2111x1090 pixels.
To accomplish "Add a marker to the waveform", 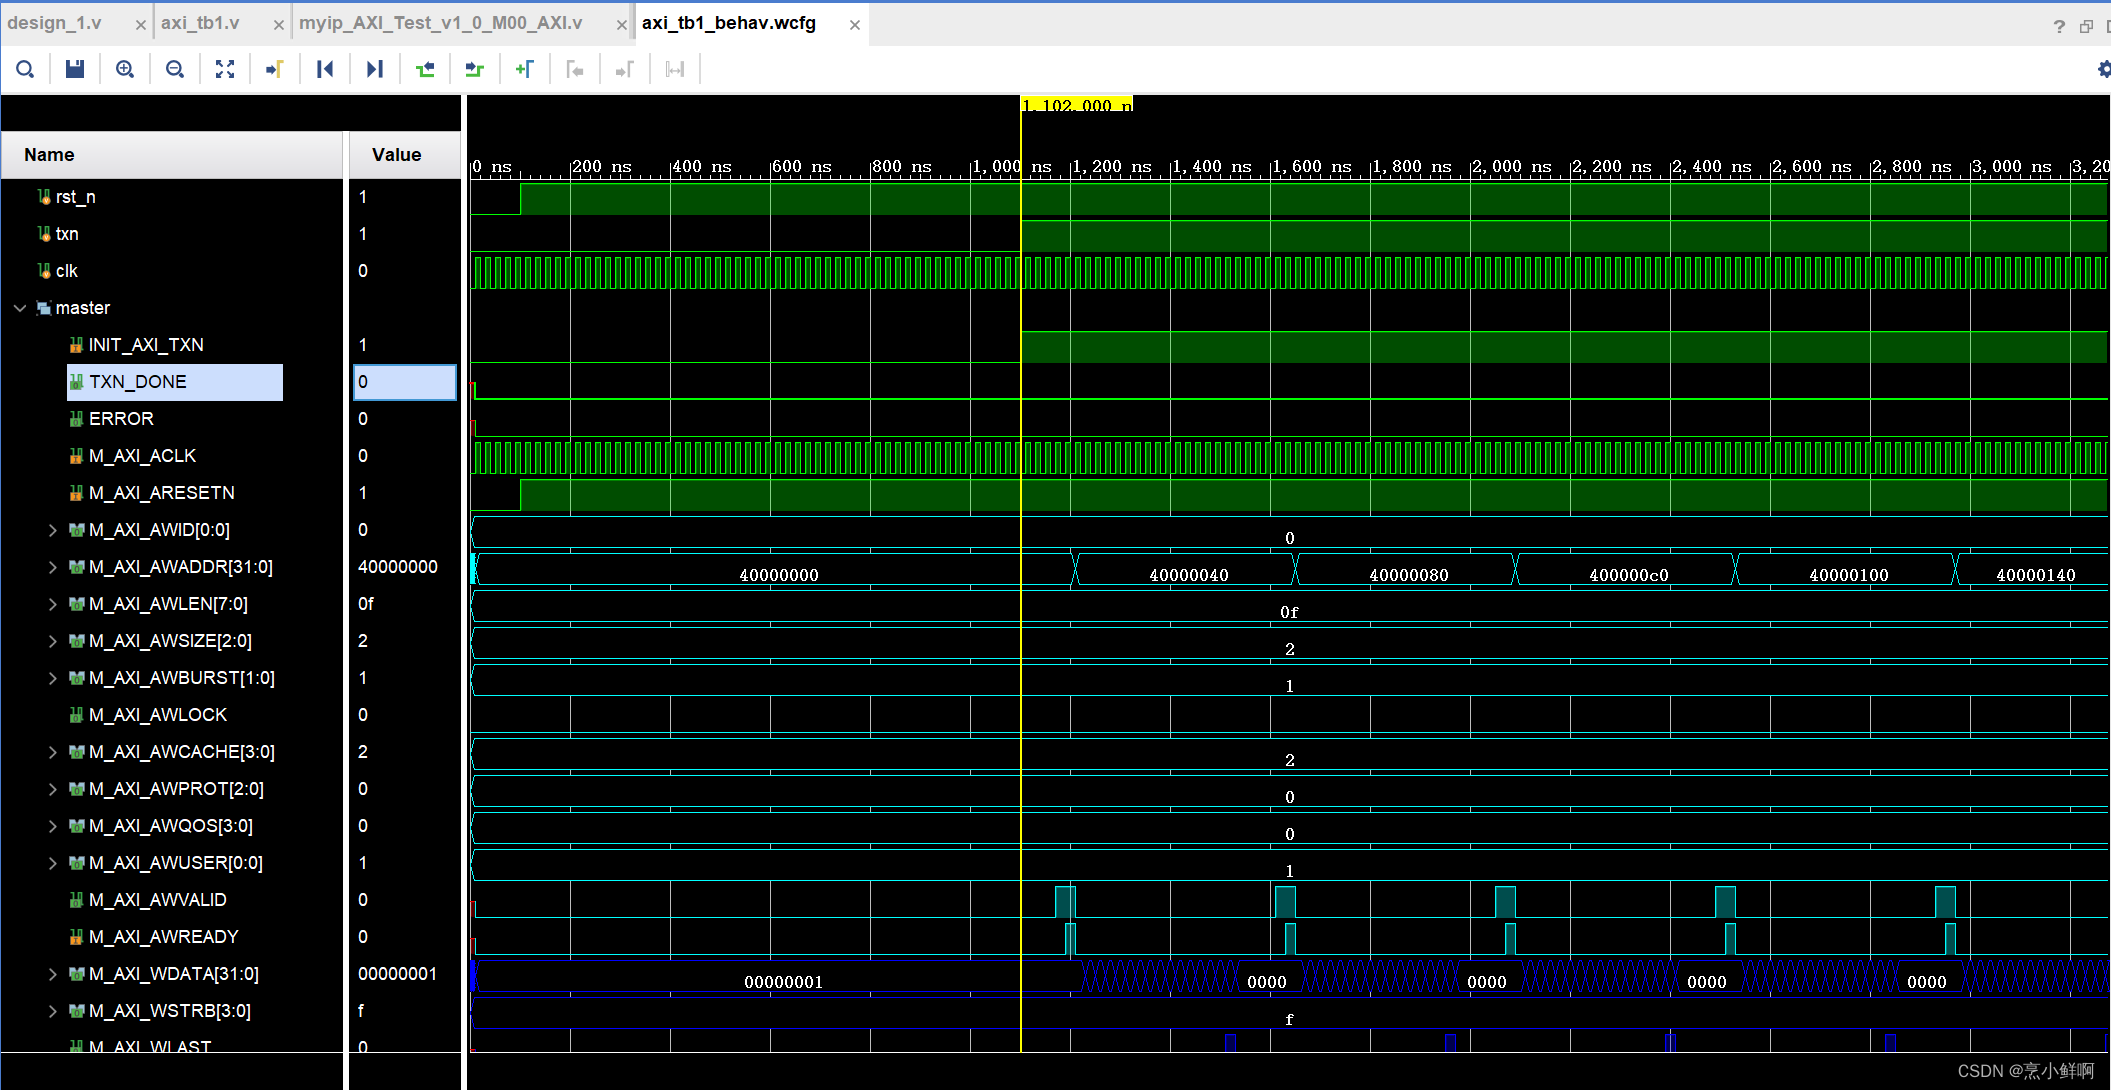I will click(525, 69).
